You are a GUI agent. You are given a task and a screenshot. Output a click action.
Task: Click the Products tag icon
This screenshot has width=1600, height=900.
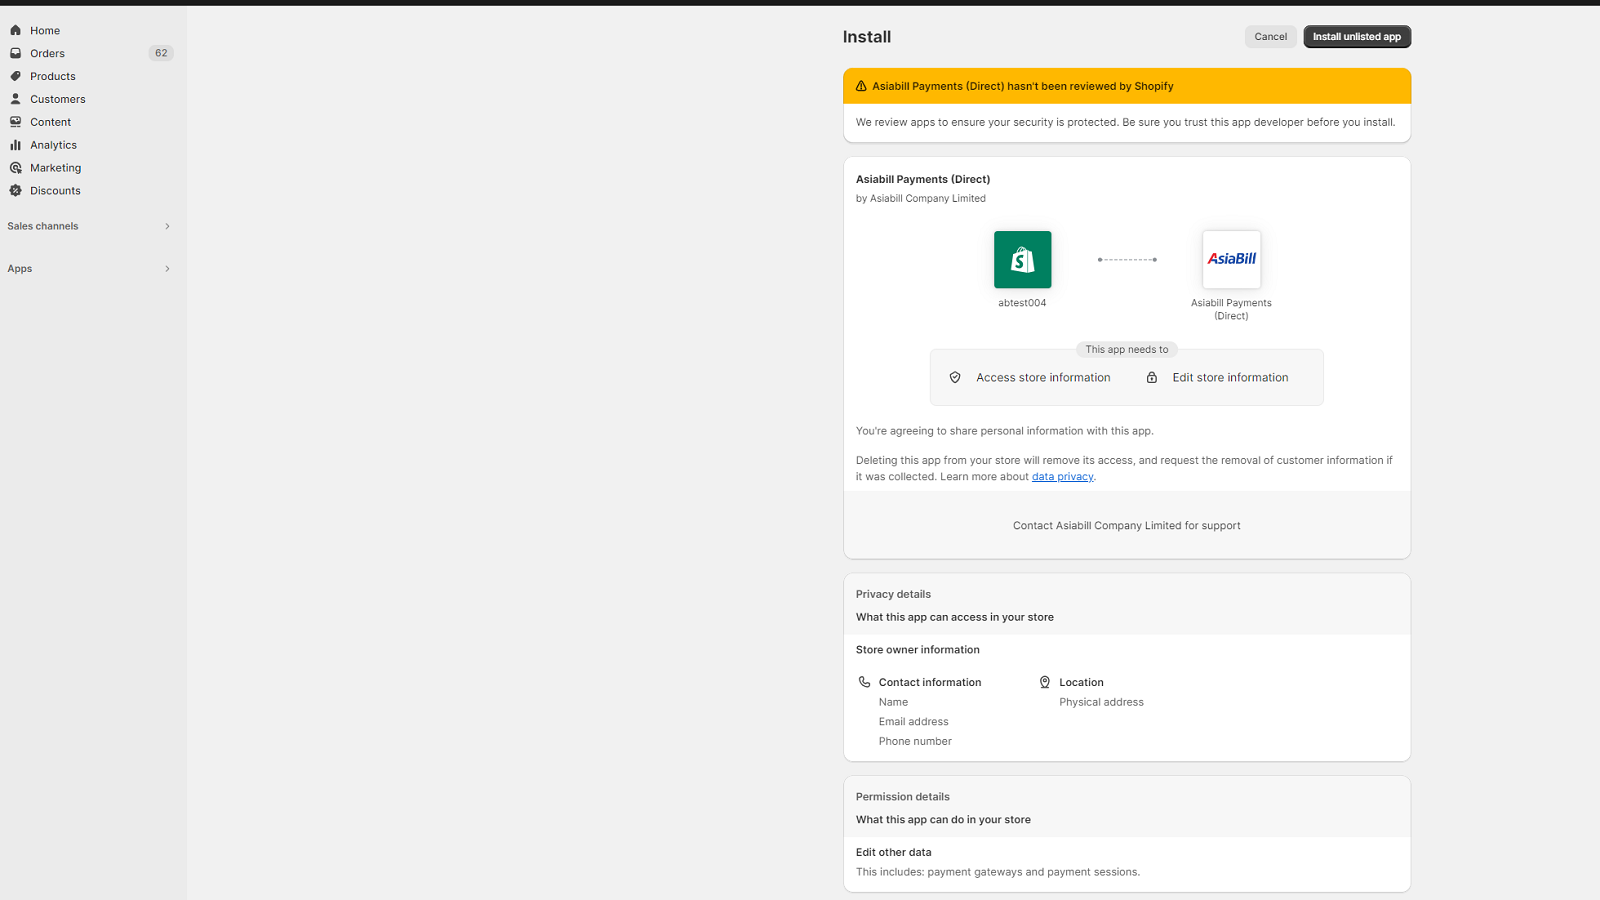15,76
